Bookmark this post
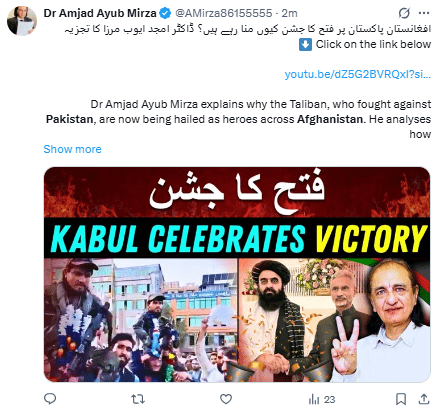The width and height of the screenshot is (439, 414). point(401,399)
